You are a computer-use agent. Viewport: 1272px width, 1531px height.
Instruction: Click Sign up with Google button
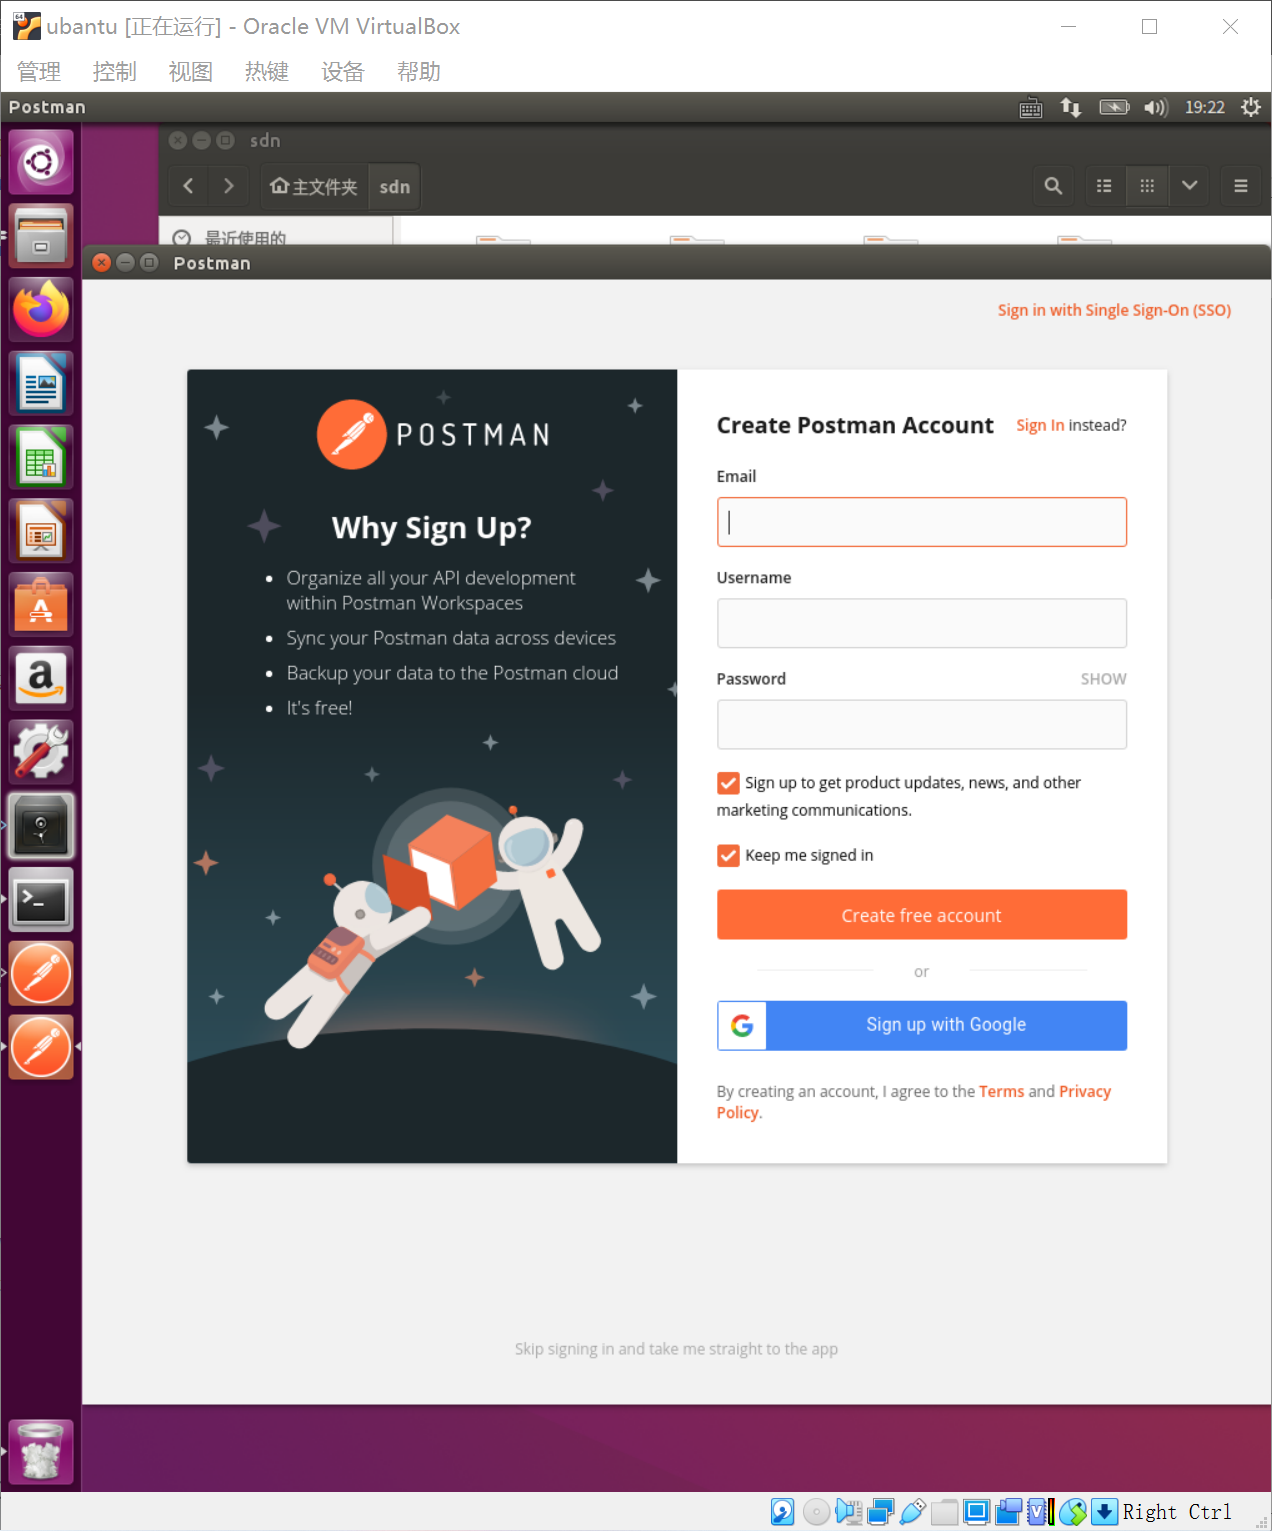[x=922, y=1025]
